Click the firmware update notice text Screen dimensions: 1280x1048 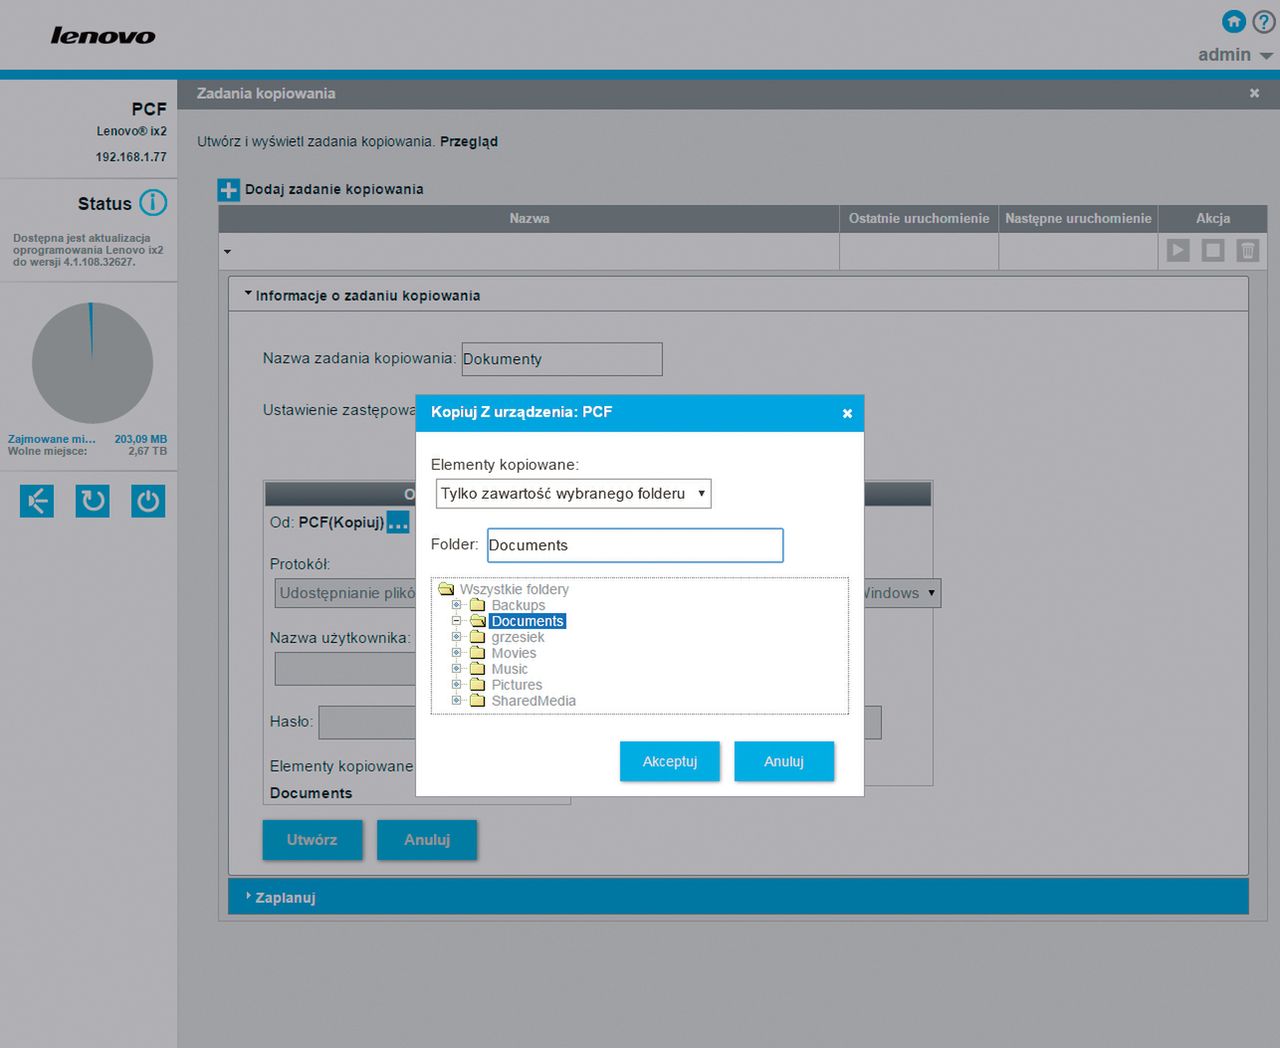(x=88, y=250)
